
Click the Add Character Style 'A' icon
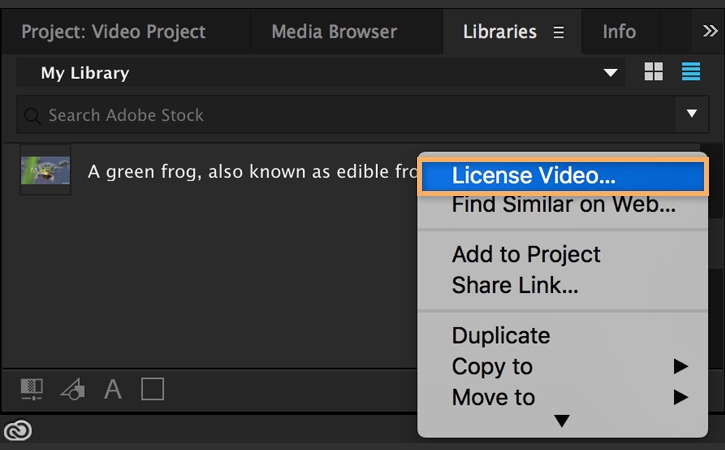(x=113, y=389)
